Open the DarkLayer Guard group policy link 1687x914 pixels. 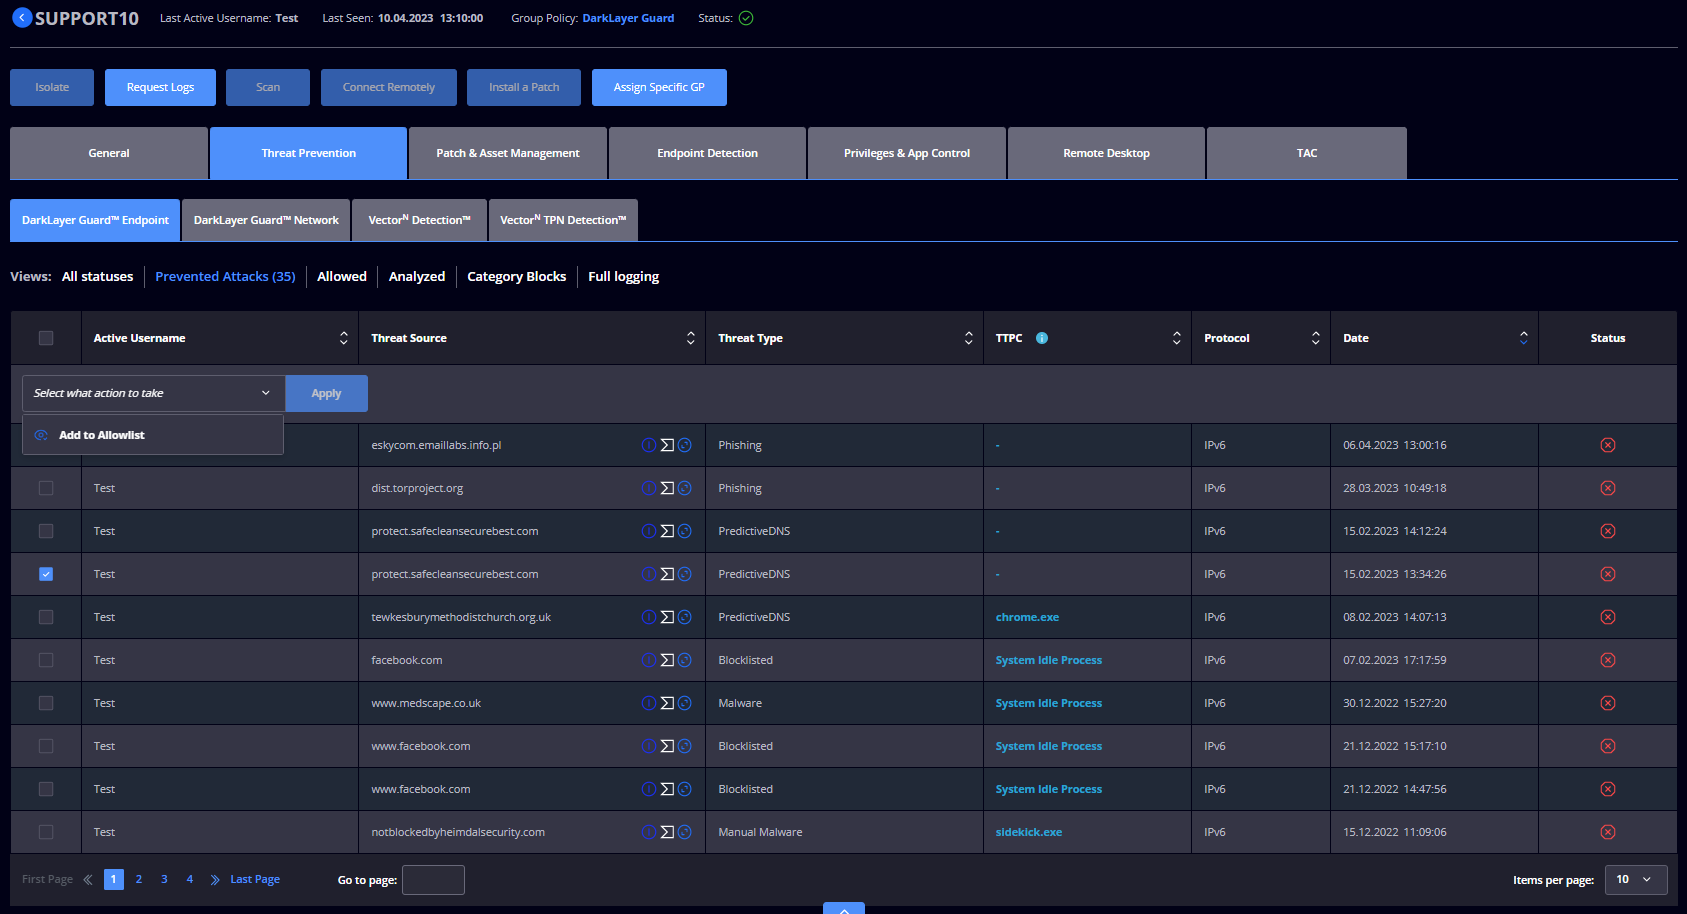[628, 18]
